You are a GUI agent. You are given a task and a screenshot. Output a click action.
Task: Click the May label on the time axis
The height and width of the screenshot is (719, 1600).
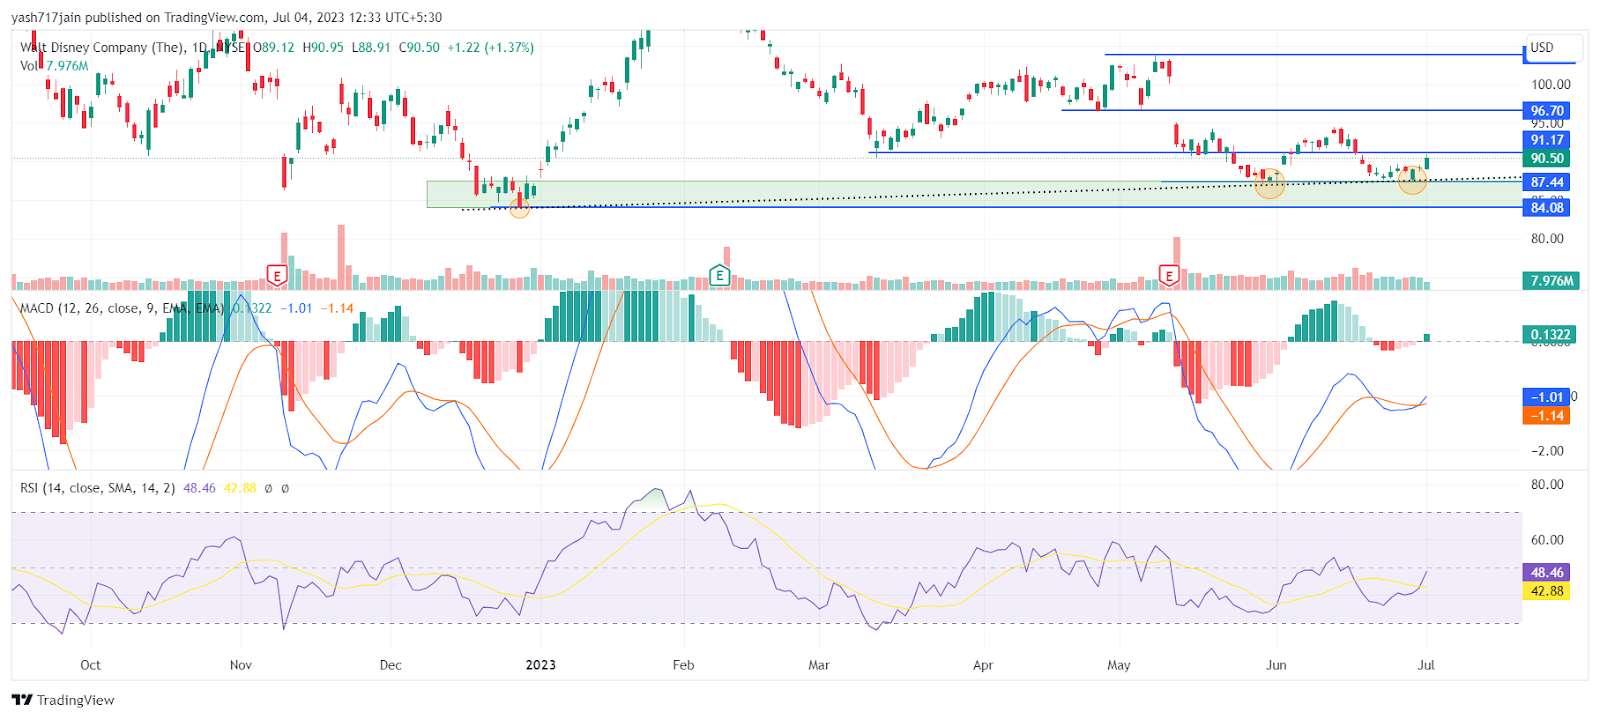[1119, 665]
